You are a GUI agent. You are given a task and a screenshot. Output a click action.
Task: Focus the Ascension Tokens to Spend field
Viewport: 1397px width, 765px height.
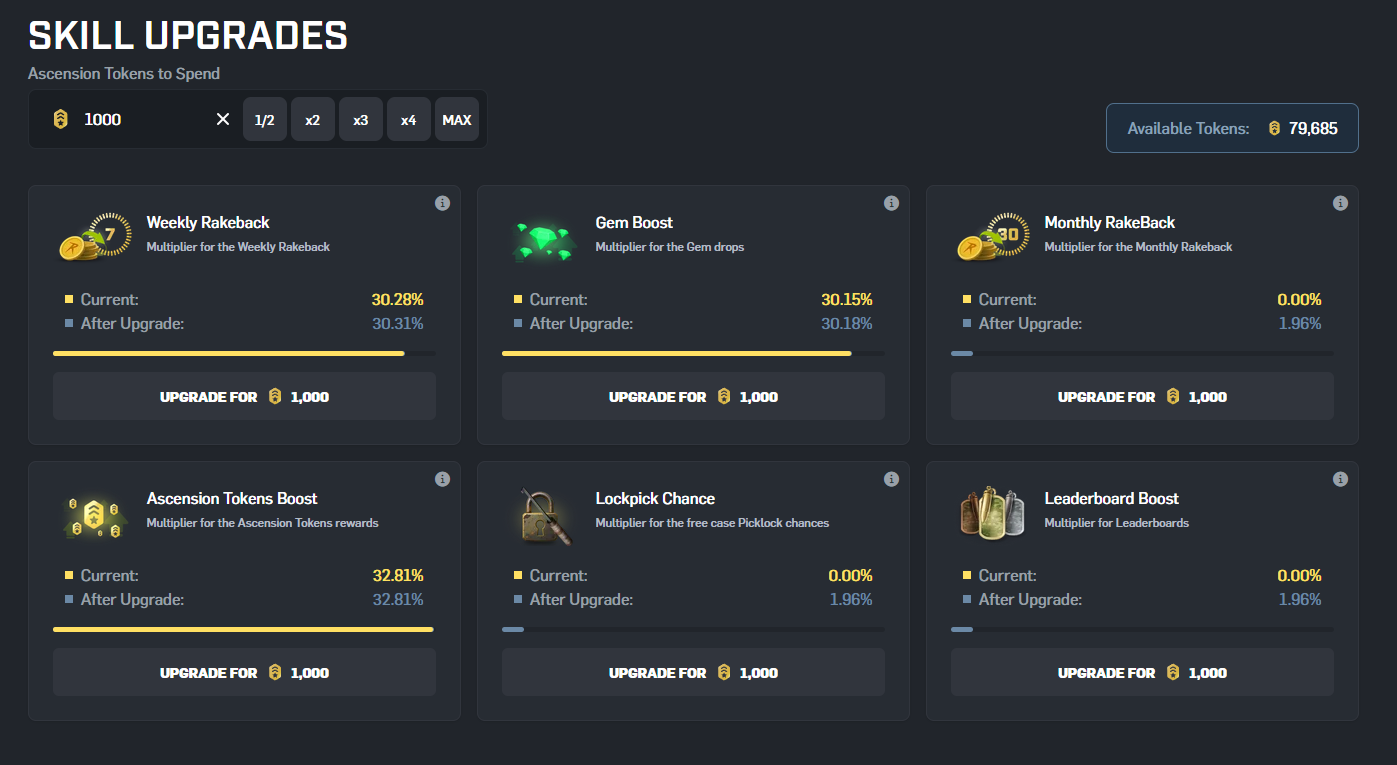tap(140, 120)
